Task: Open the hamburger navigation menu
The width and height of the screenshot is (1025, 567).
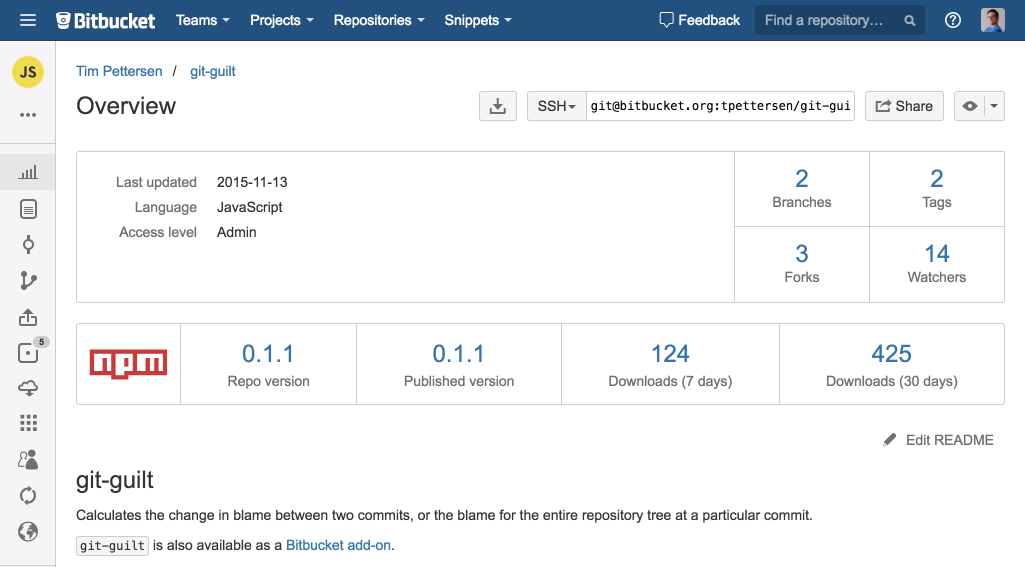Action: 27,20
